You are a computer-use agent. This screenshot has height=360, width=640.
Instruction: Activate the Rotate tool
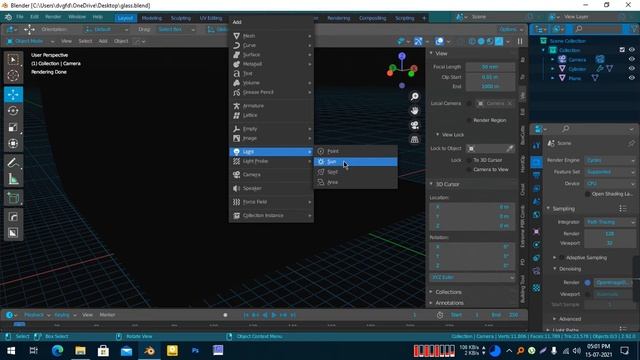tap(13, 111)
